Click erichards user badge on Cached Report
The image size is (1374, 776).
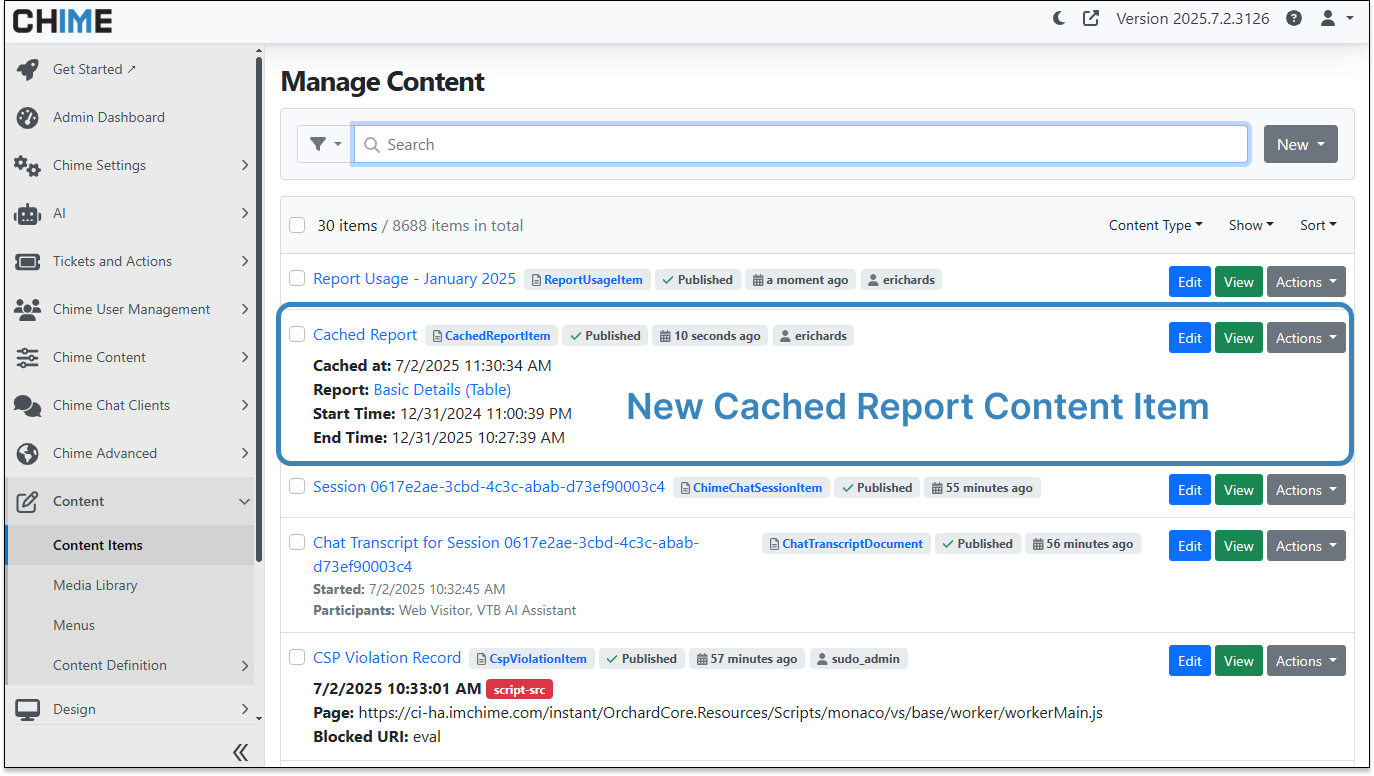tap(814, 336)
